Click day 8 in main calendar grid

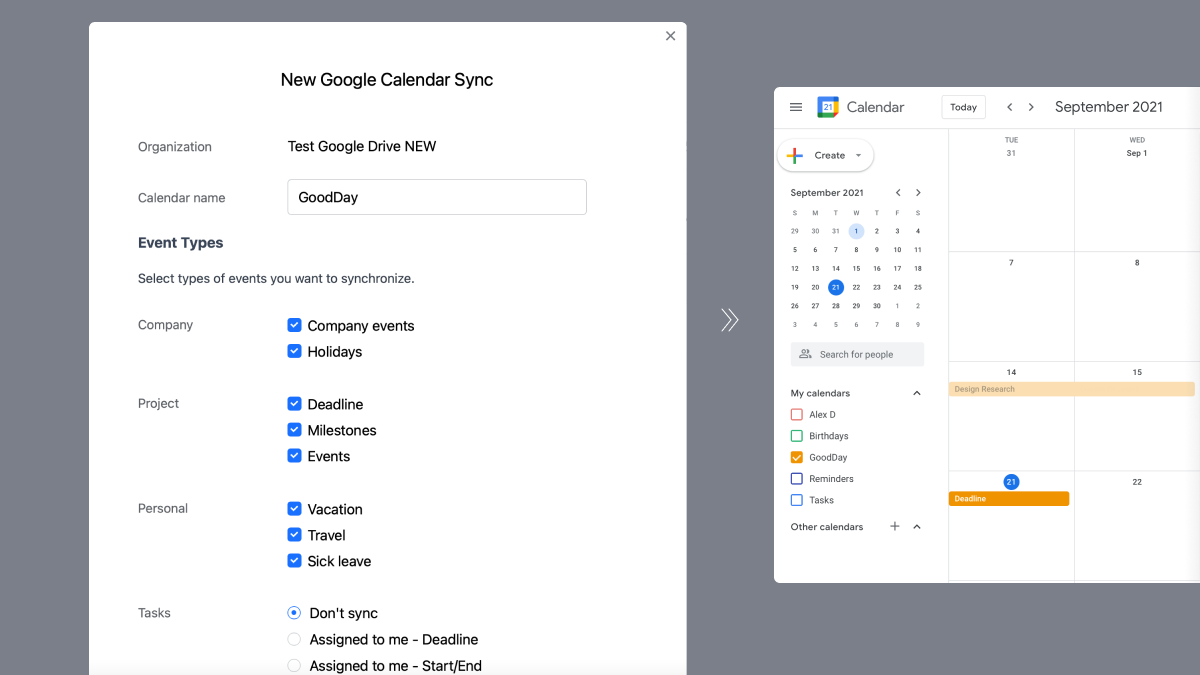pyautogui.click(x=1137, y=263)
